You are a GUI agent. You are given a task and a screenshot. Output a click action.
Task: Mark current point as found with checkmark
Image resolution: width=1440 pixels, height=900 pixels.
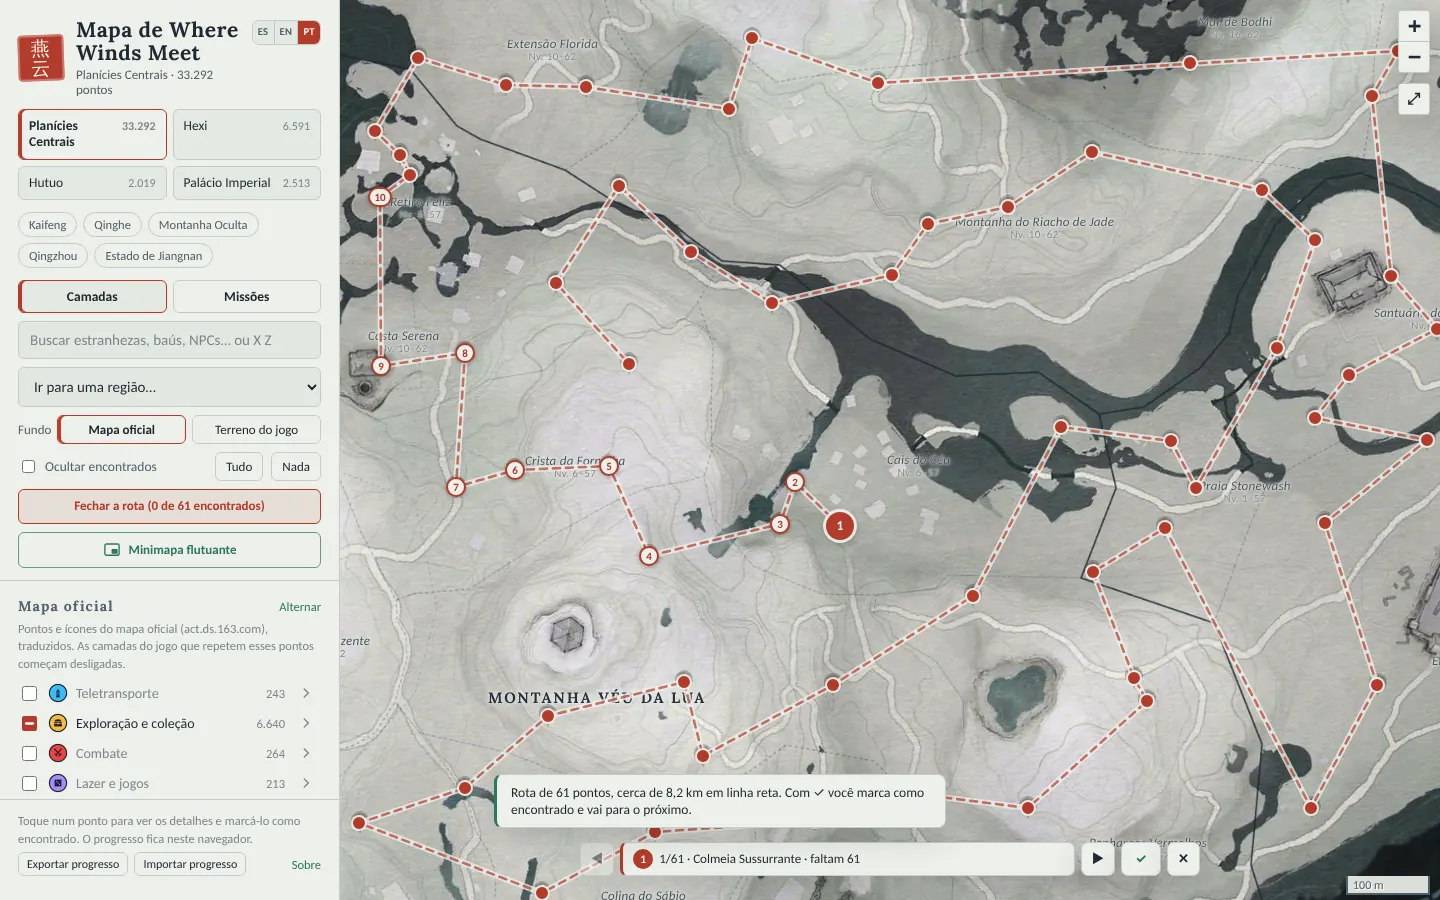(1140, 858)
